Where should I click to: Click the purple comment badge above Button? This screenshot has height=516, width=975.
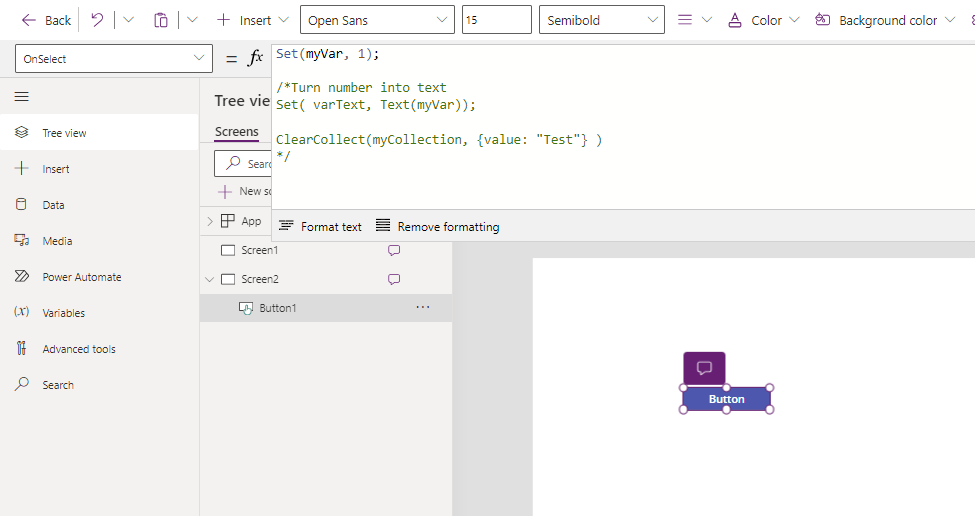[704, 368]
